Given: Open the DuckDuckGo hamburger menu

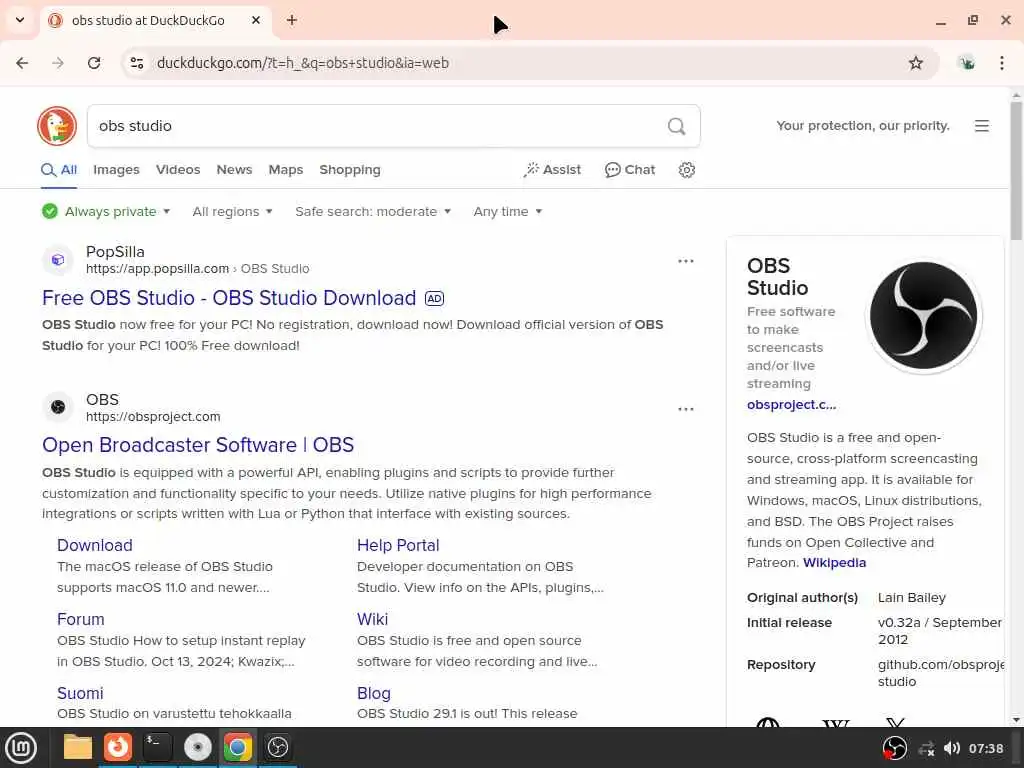Looking at the screenshot, I should pos(982,126).
